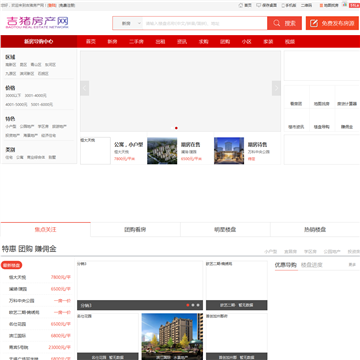Screen dimensions: 360x360
Task: Show previous banner slide with left arrow
Action: (85, 88)
